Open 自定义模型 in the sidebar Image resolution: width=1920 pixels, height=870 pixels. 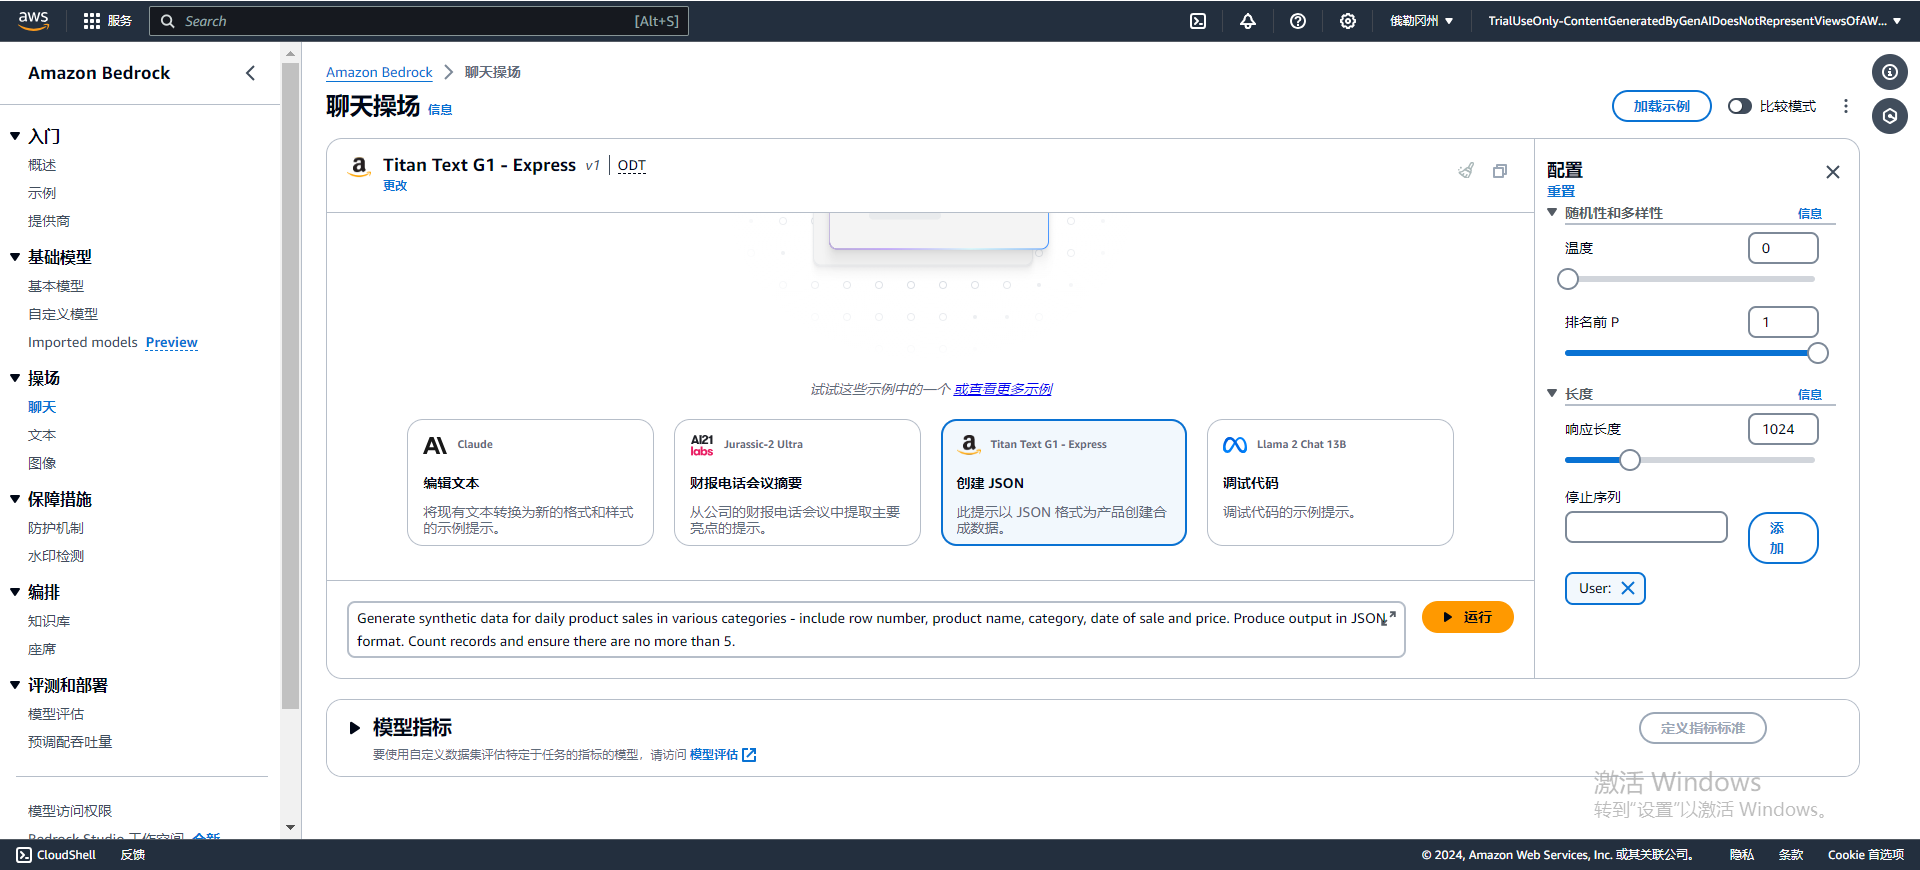click(63, 314)
